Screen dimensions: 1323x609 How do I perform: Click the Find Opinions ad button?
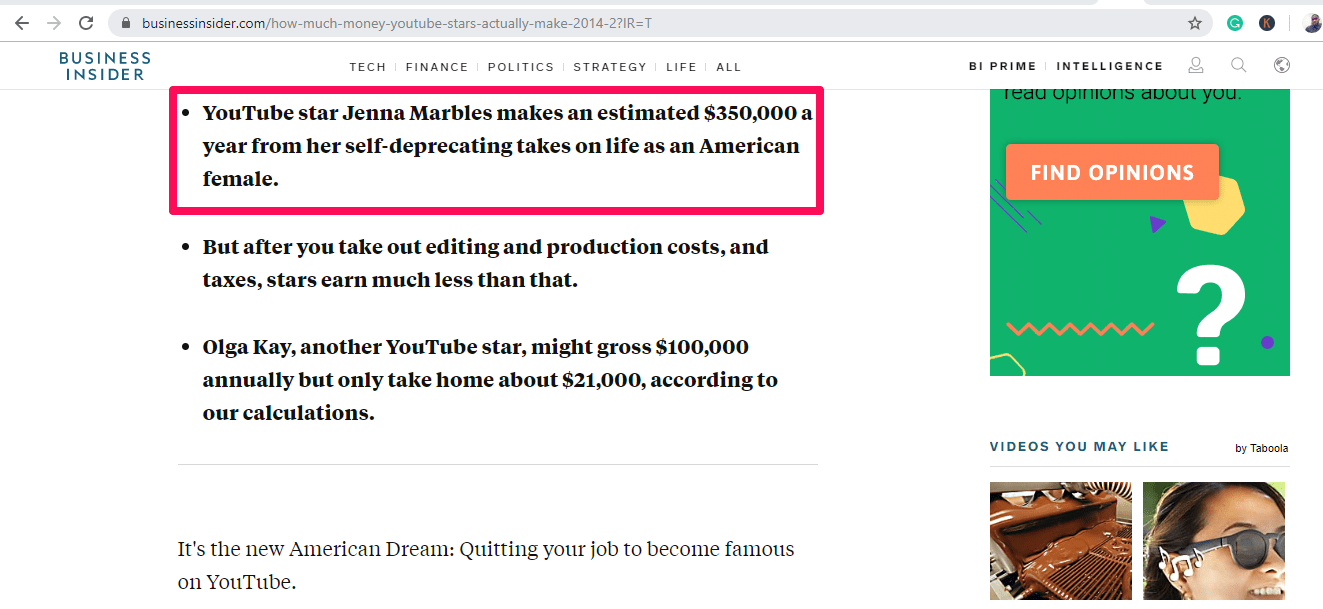tap(1112, 172)
